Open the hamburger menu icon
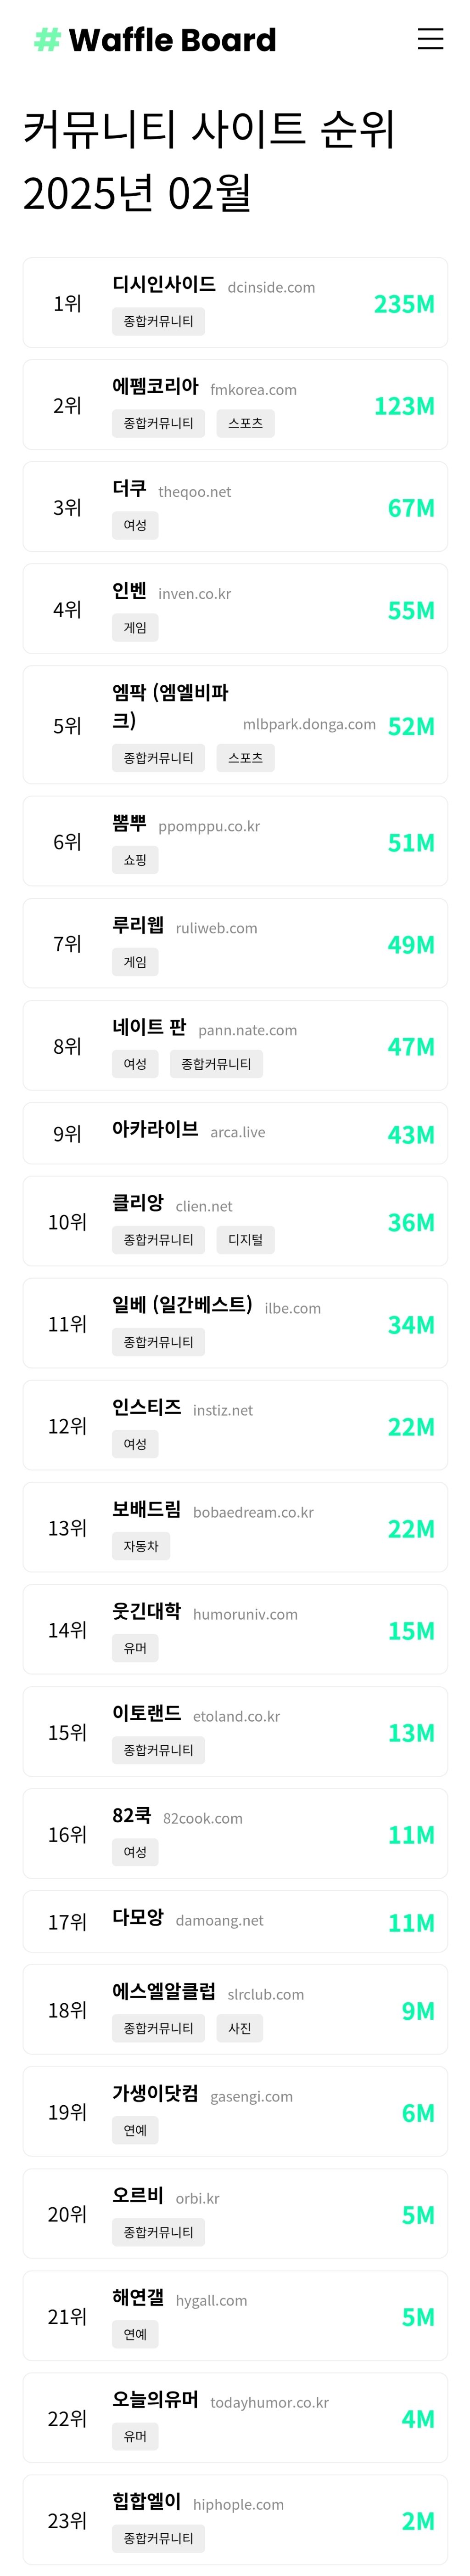Screen dimensions: 470x2576 point(430,39)
